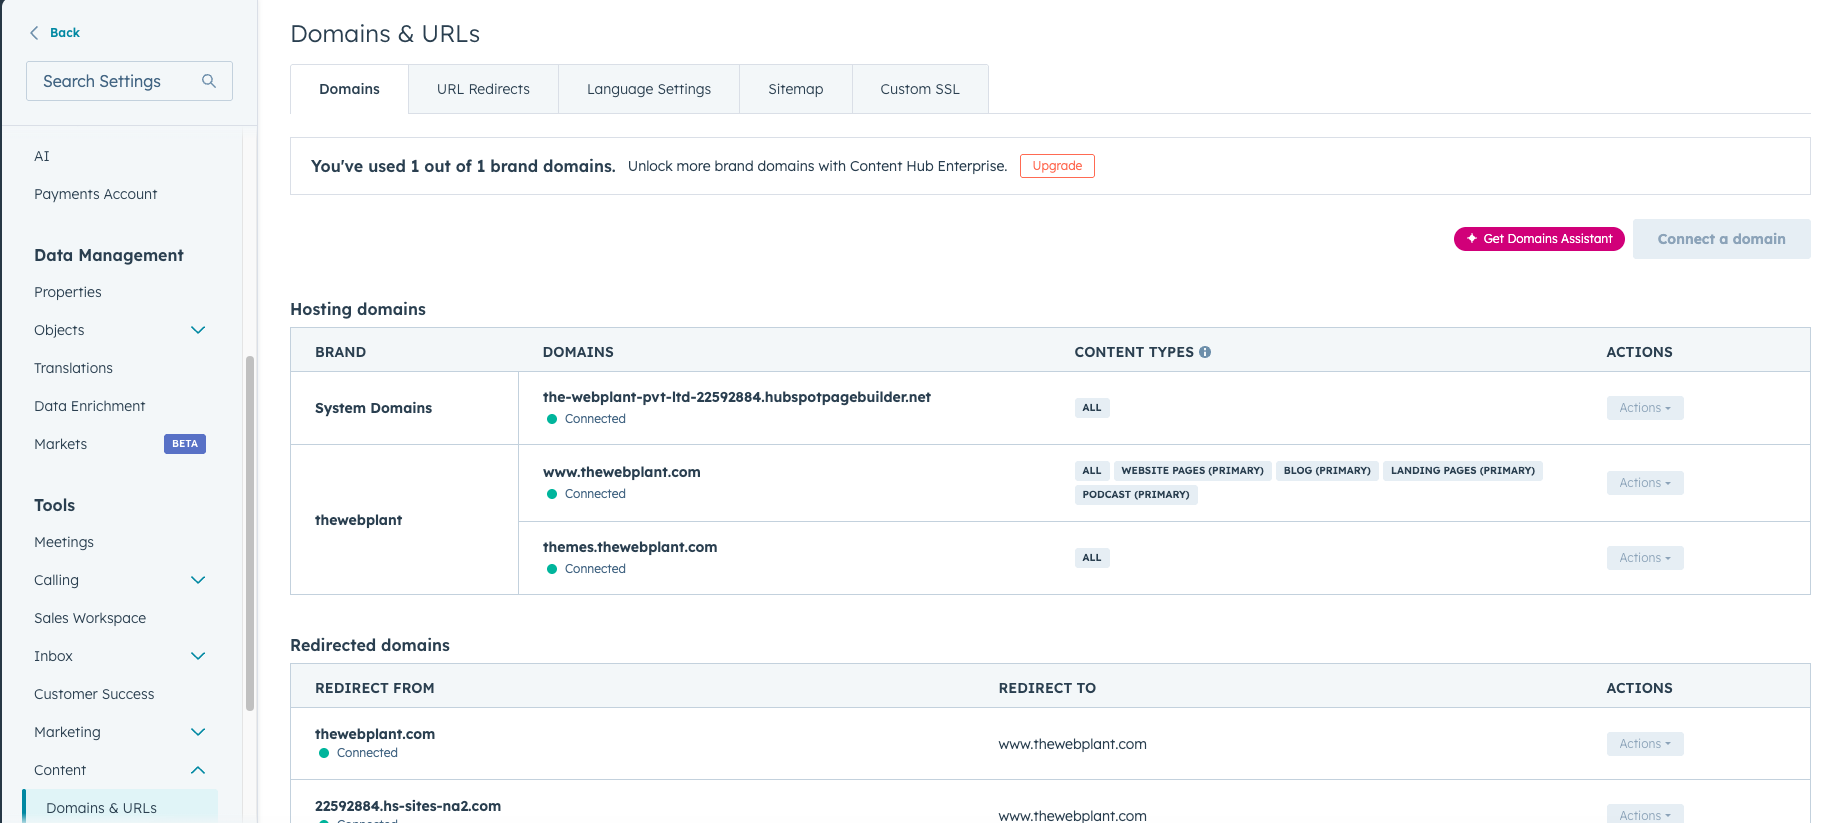This screenshot has width=1830, height=823.
Task: Click the Connect a domain button
Action: click(1720, 239)
